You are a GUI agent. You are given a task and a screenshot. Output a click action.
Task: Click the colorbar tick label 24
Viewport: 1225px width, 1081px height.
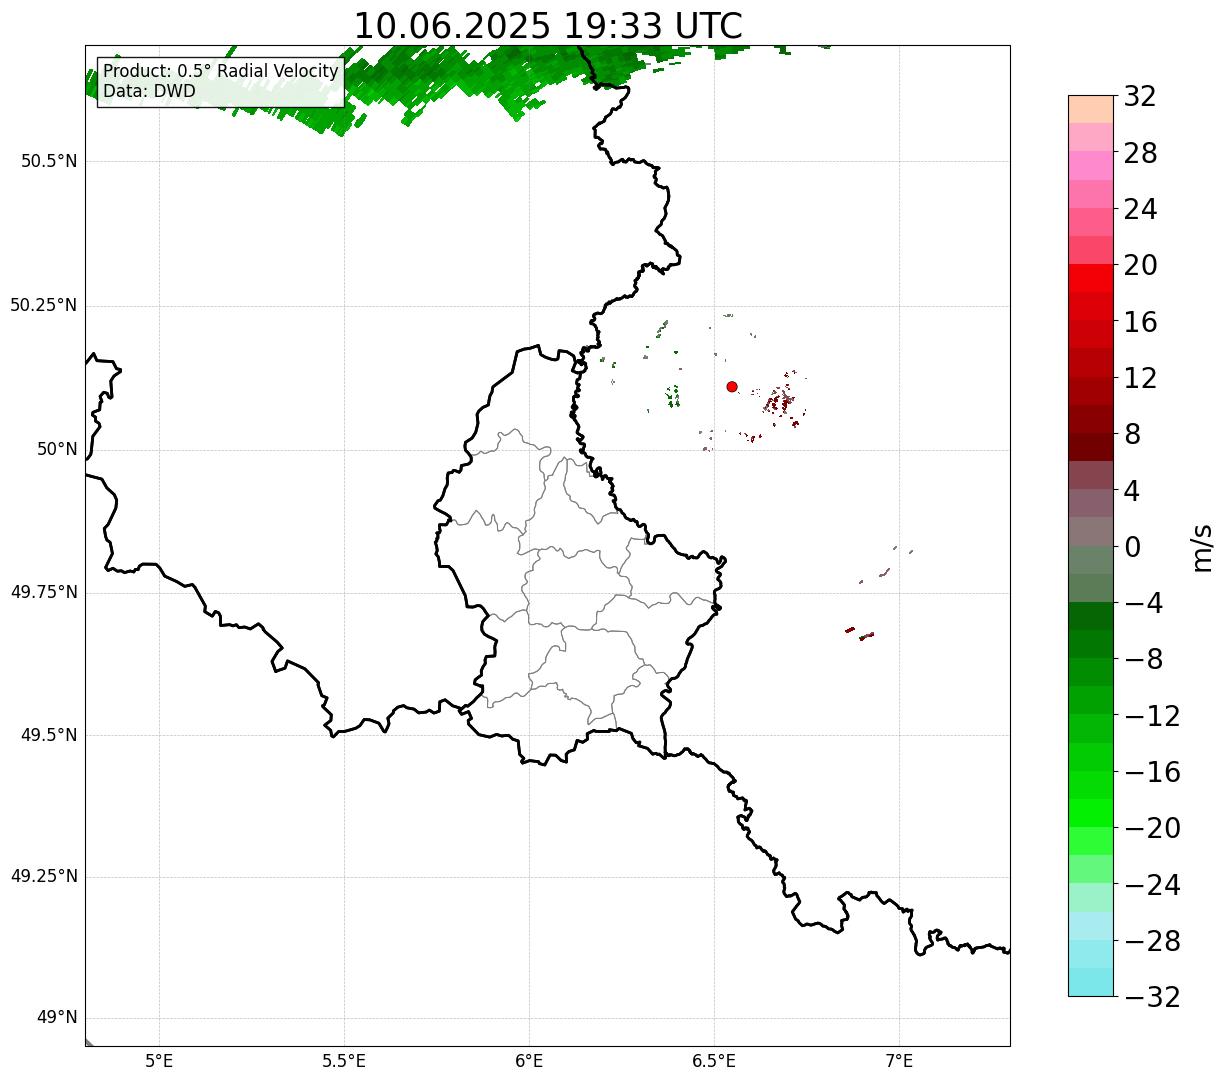tap(1140, 209)
